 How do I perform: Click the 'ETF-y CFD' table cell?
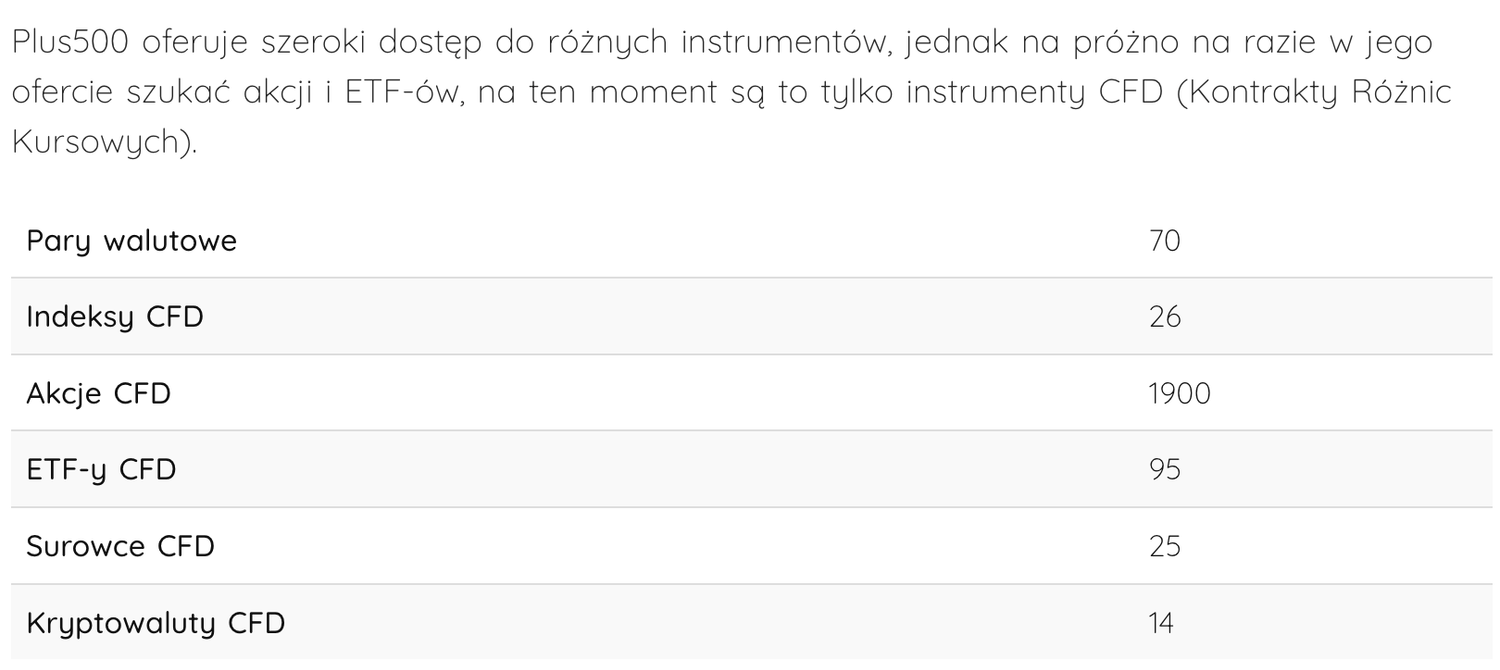(101, 470)
